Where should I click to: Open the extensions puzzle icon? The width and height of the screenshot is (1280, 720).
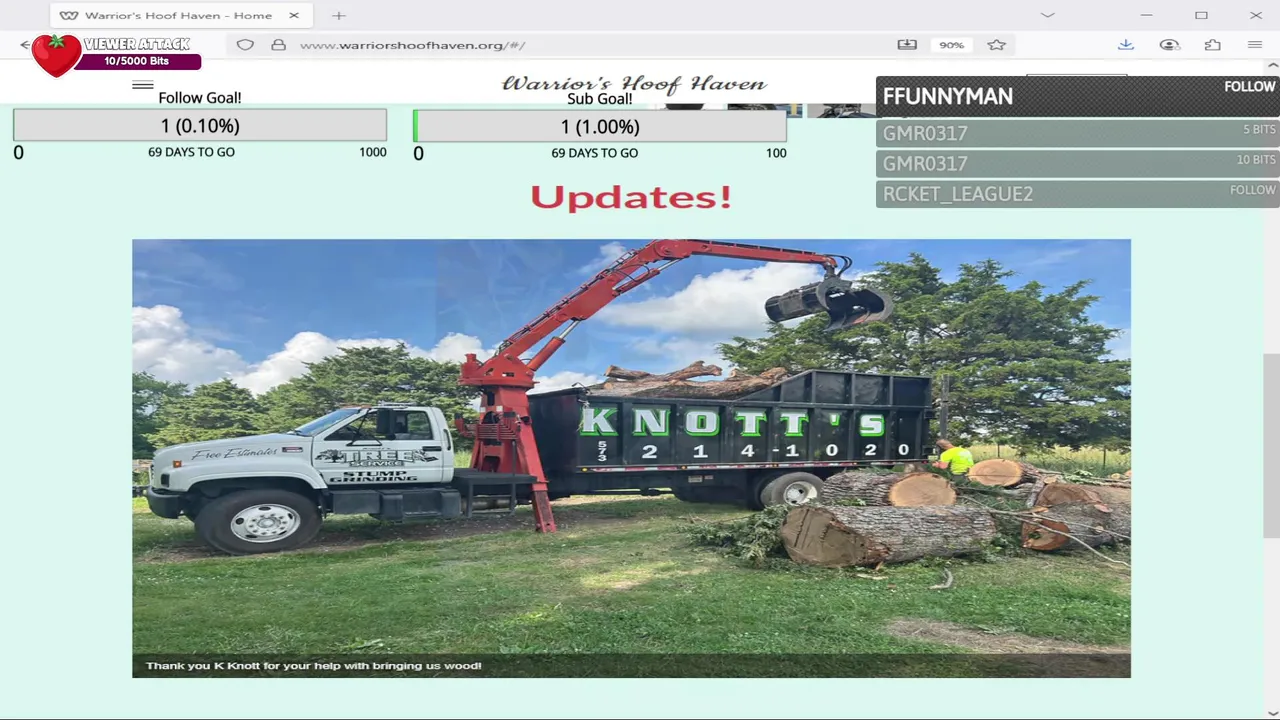click(x=1212, y=45)
